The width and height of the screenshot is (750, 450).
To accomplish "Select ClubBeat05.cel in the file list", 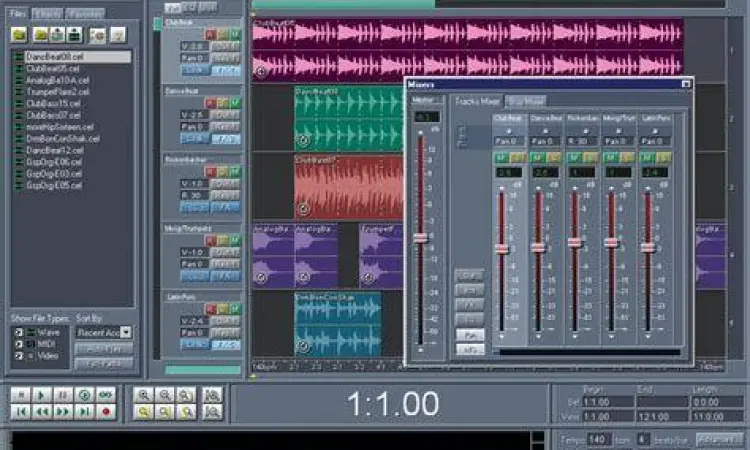I will [53, 68].
